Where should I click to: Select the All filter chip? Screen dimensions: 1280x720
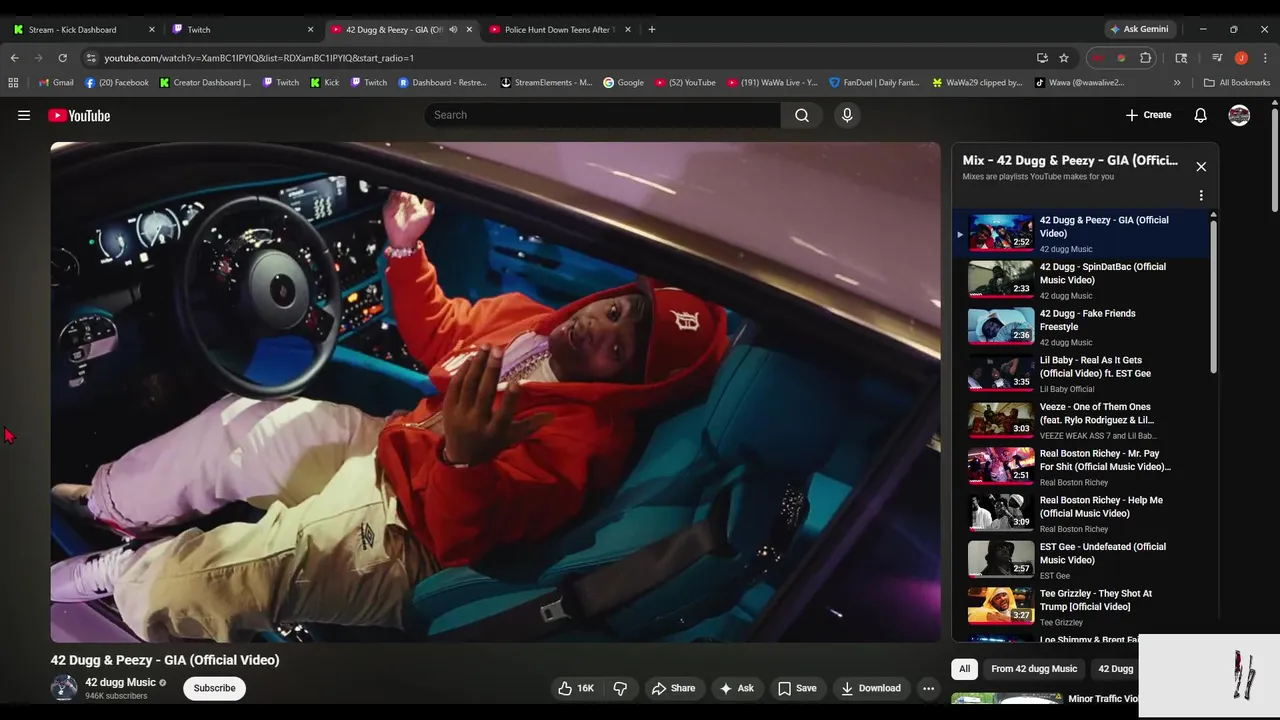click(964, 669)
